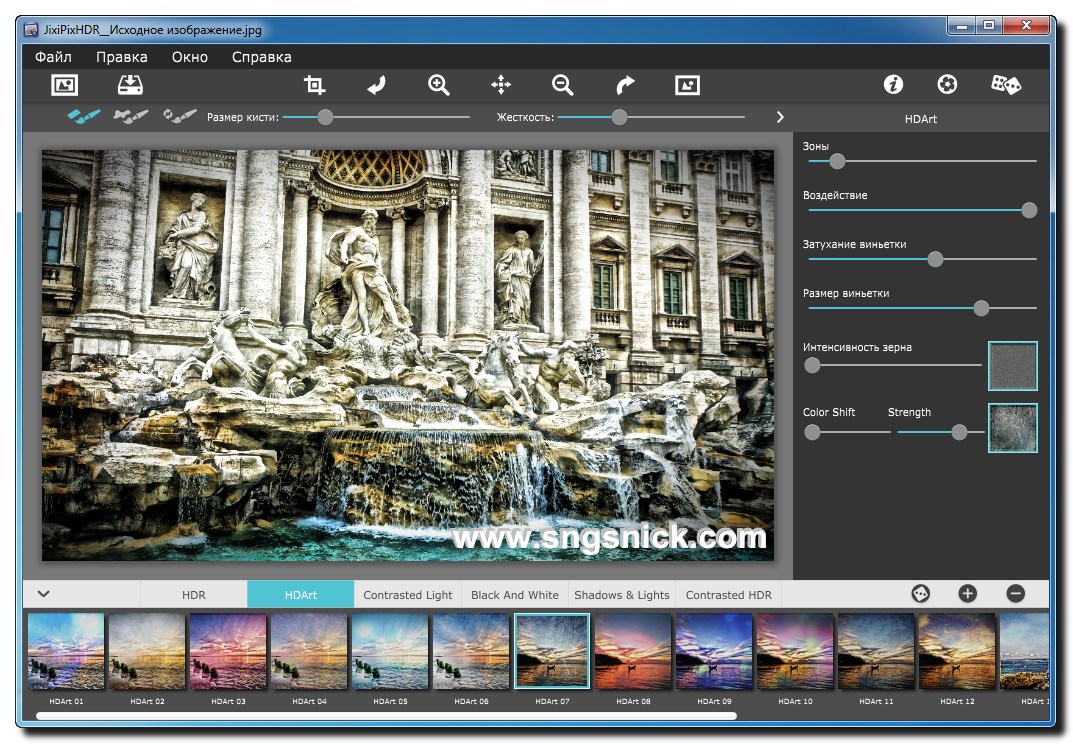
Task: Apply the HDArt 09 preset
Action: 714,651
